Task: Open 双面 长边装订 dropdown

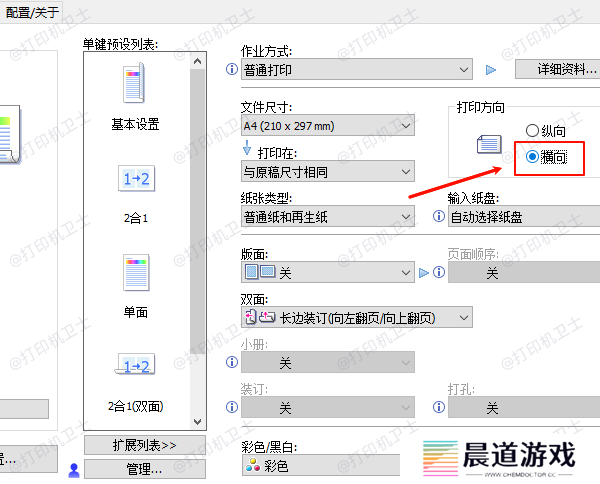Action: (x=357, y=317)
